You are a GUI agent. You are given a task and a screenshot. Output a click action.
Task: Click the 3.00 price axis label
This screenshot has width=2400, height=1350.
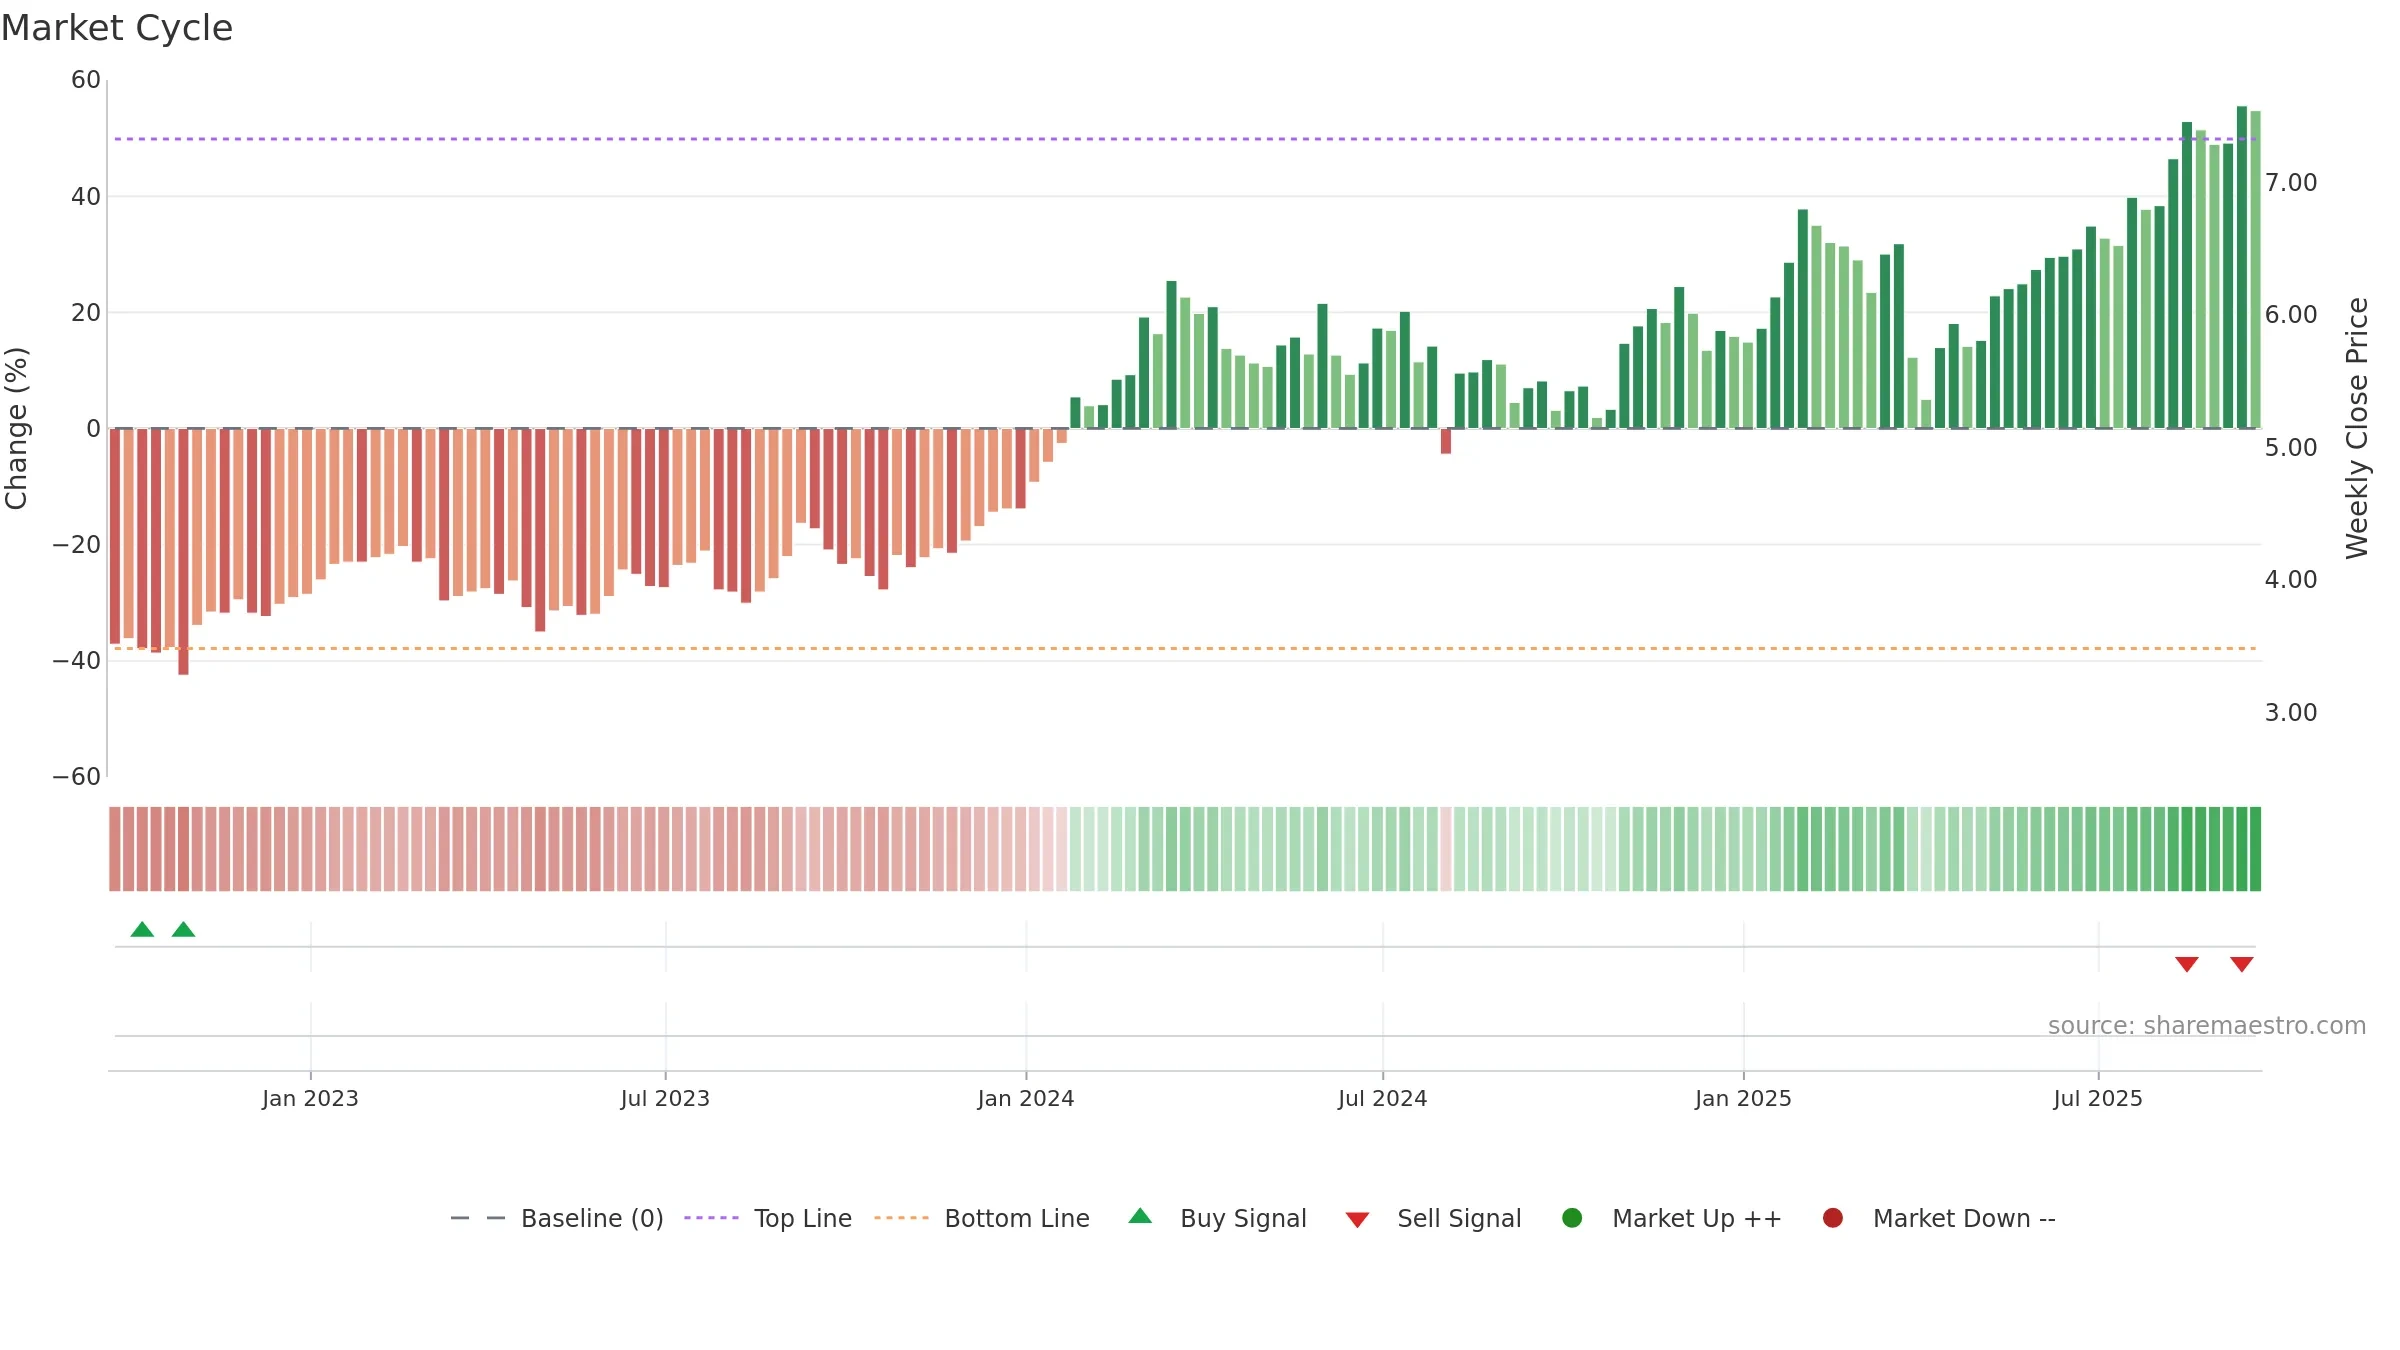pos(2291,712)
